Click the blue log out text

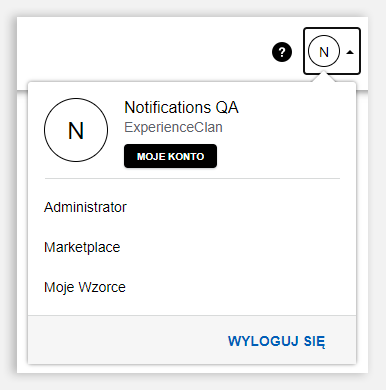tap(276, 341)
